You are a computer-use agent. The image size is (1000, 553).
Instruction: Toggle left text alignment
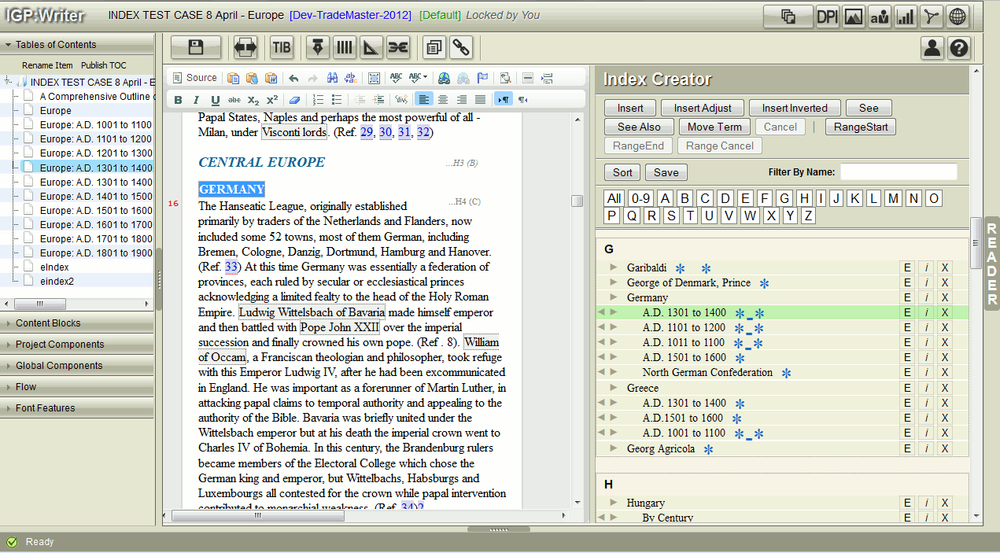pos(423,100)
